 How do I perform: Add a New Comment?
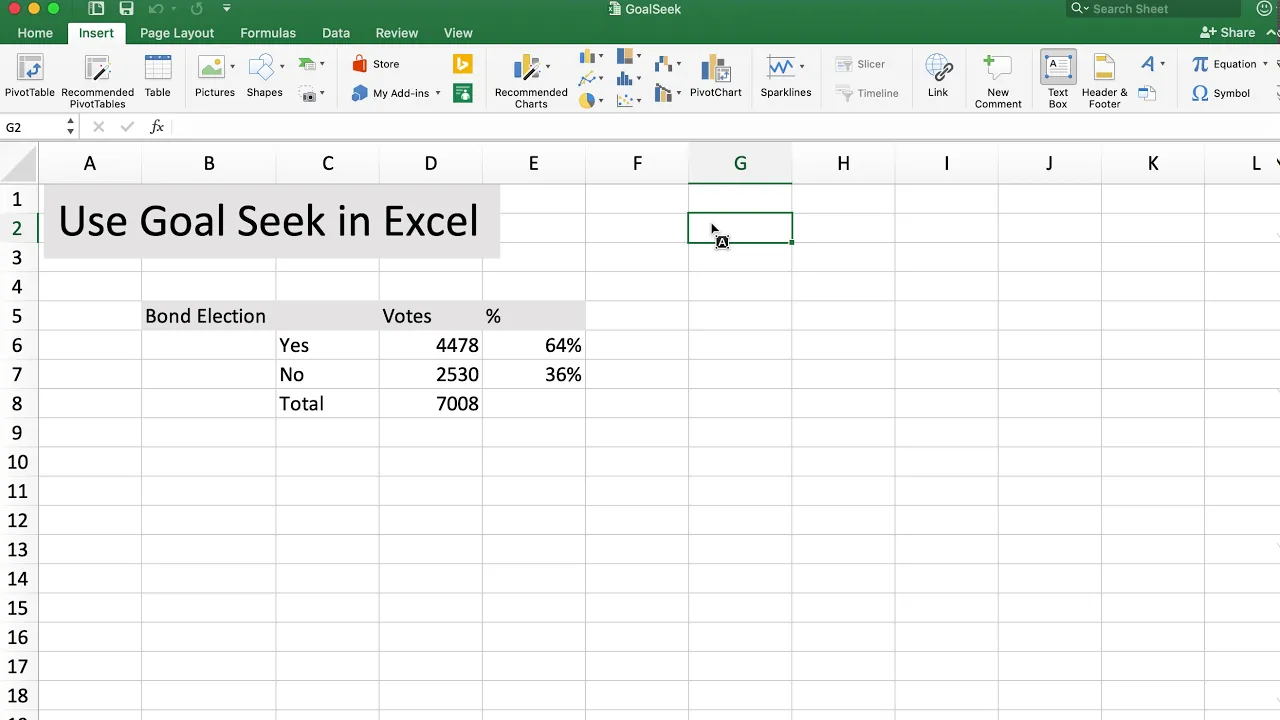click(x=997, y=80)
